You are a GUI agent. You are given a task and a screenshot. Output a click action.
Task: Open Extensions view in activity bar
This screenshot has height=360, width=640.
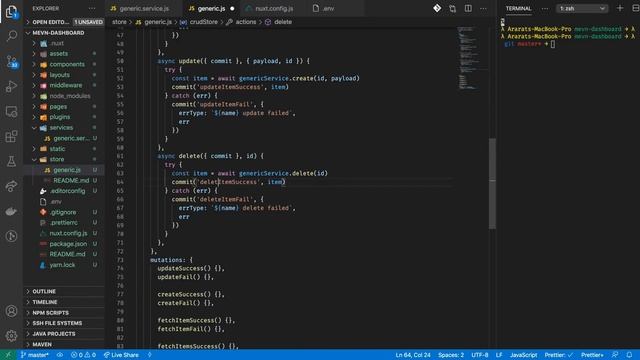click(x=11, y=136)
